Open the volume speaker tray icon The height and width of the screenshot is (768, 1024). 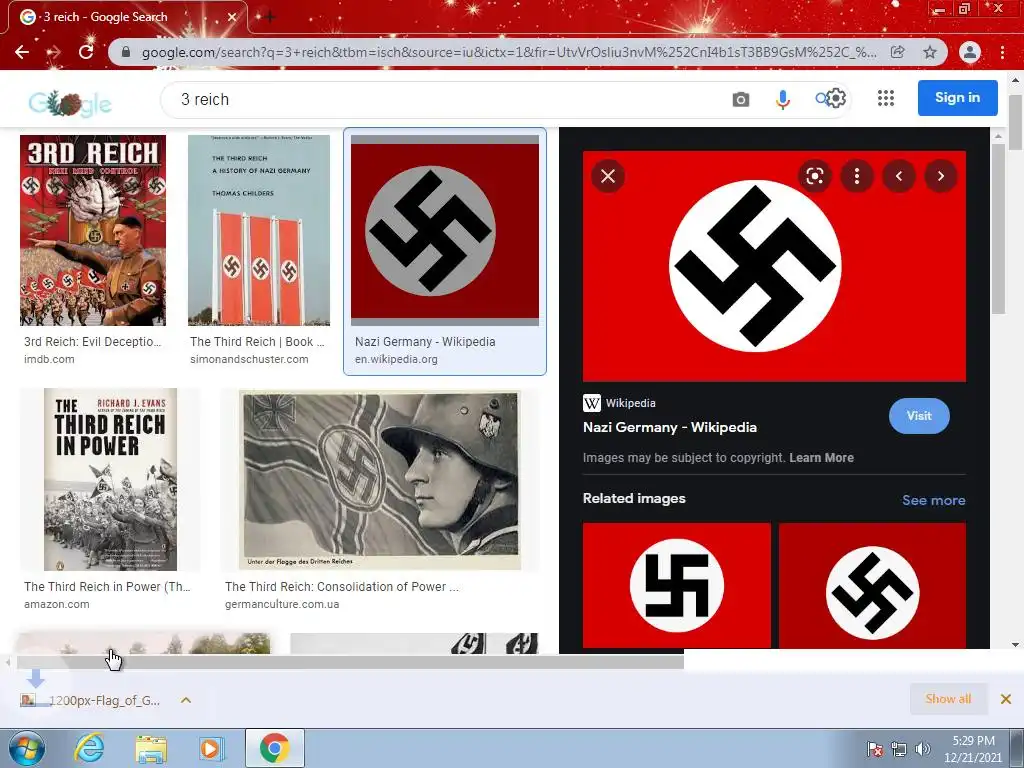[x=922, y=749]
